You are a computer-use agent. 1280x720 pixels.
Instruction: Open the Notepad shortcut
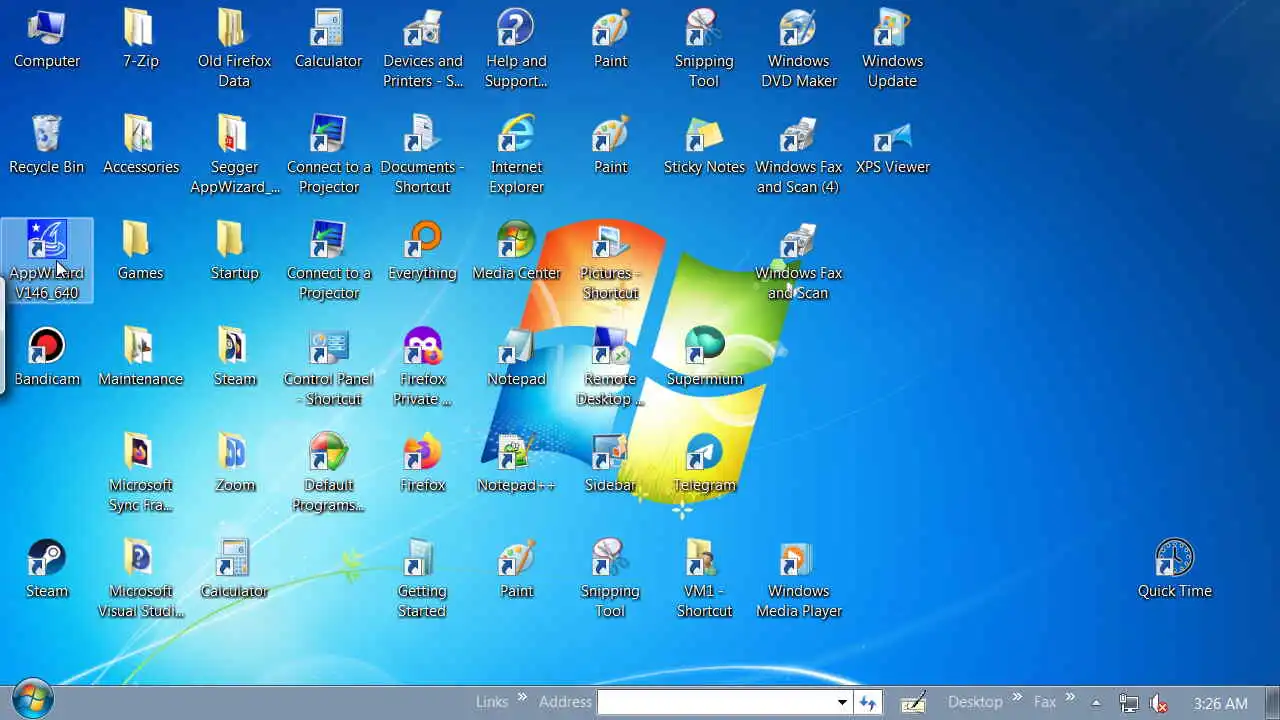coord(517,358)
